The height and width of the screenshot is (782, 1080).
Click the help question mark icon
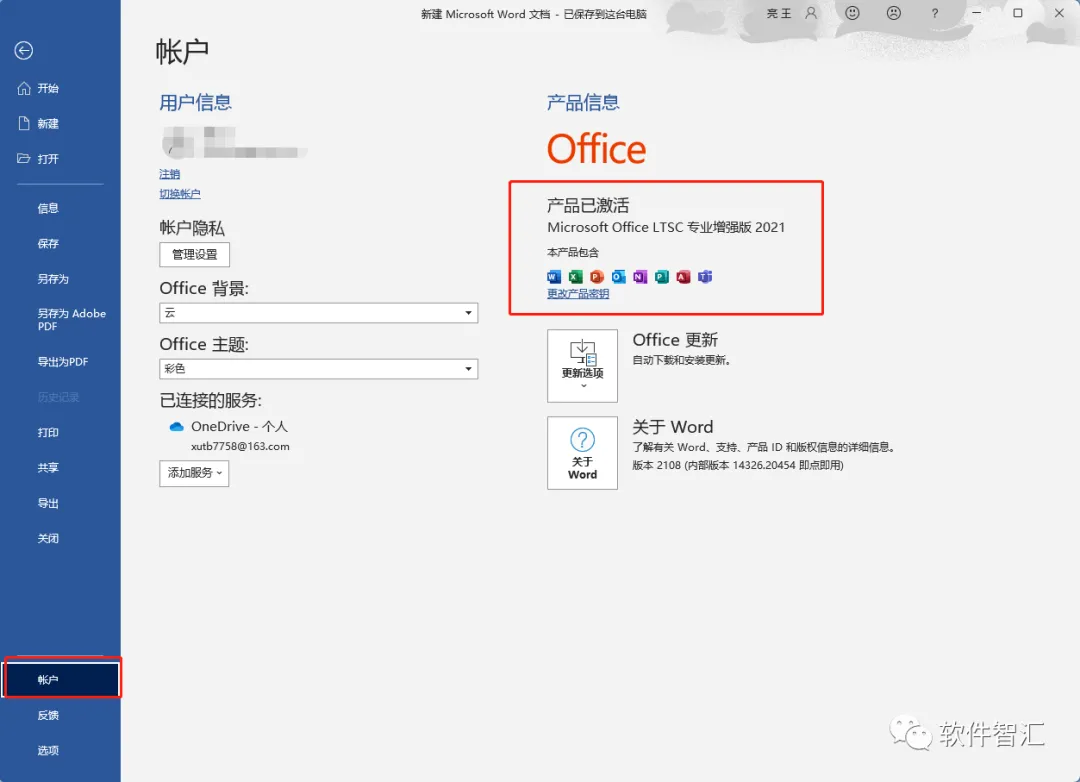(935, 13)
